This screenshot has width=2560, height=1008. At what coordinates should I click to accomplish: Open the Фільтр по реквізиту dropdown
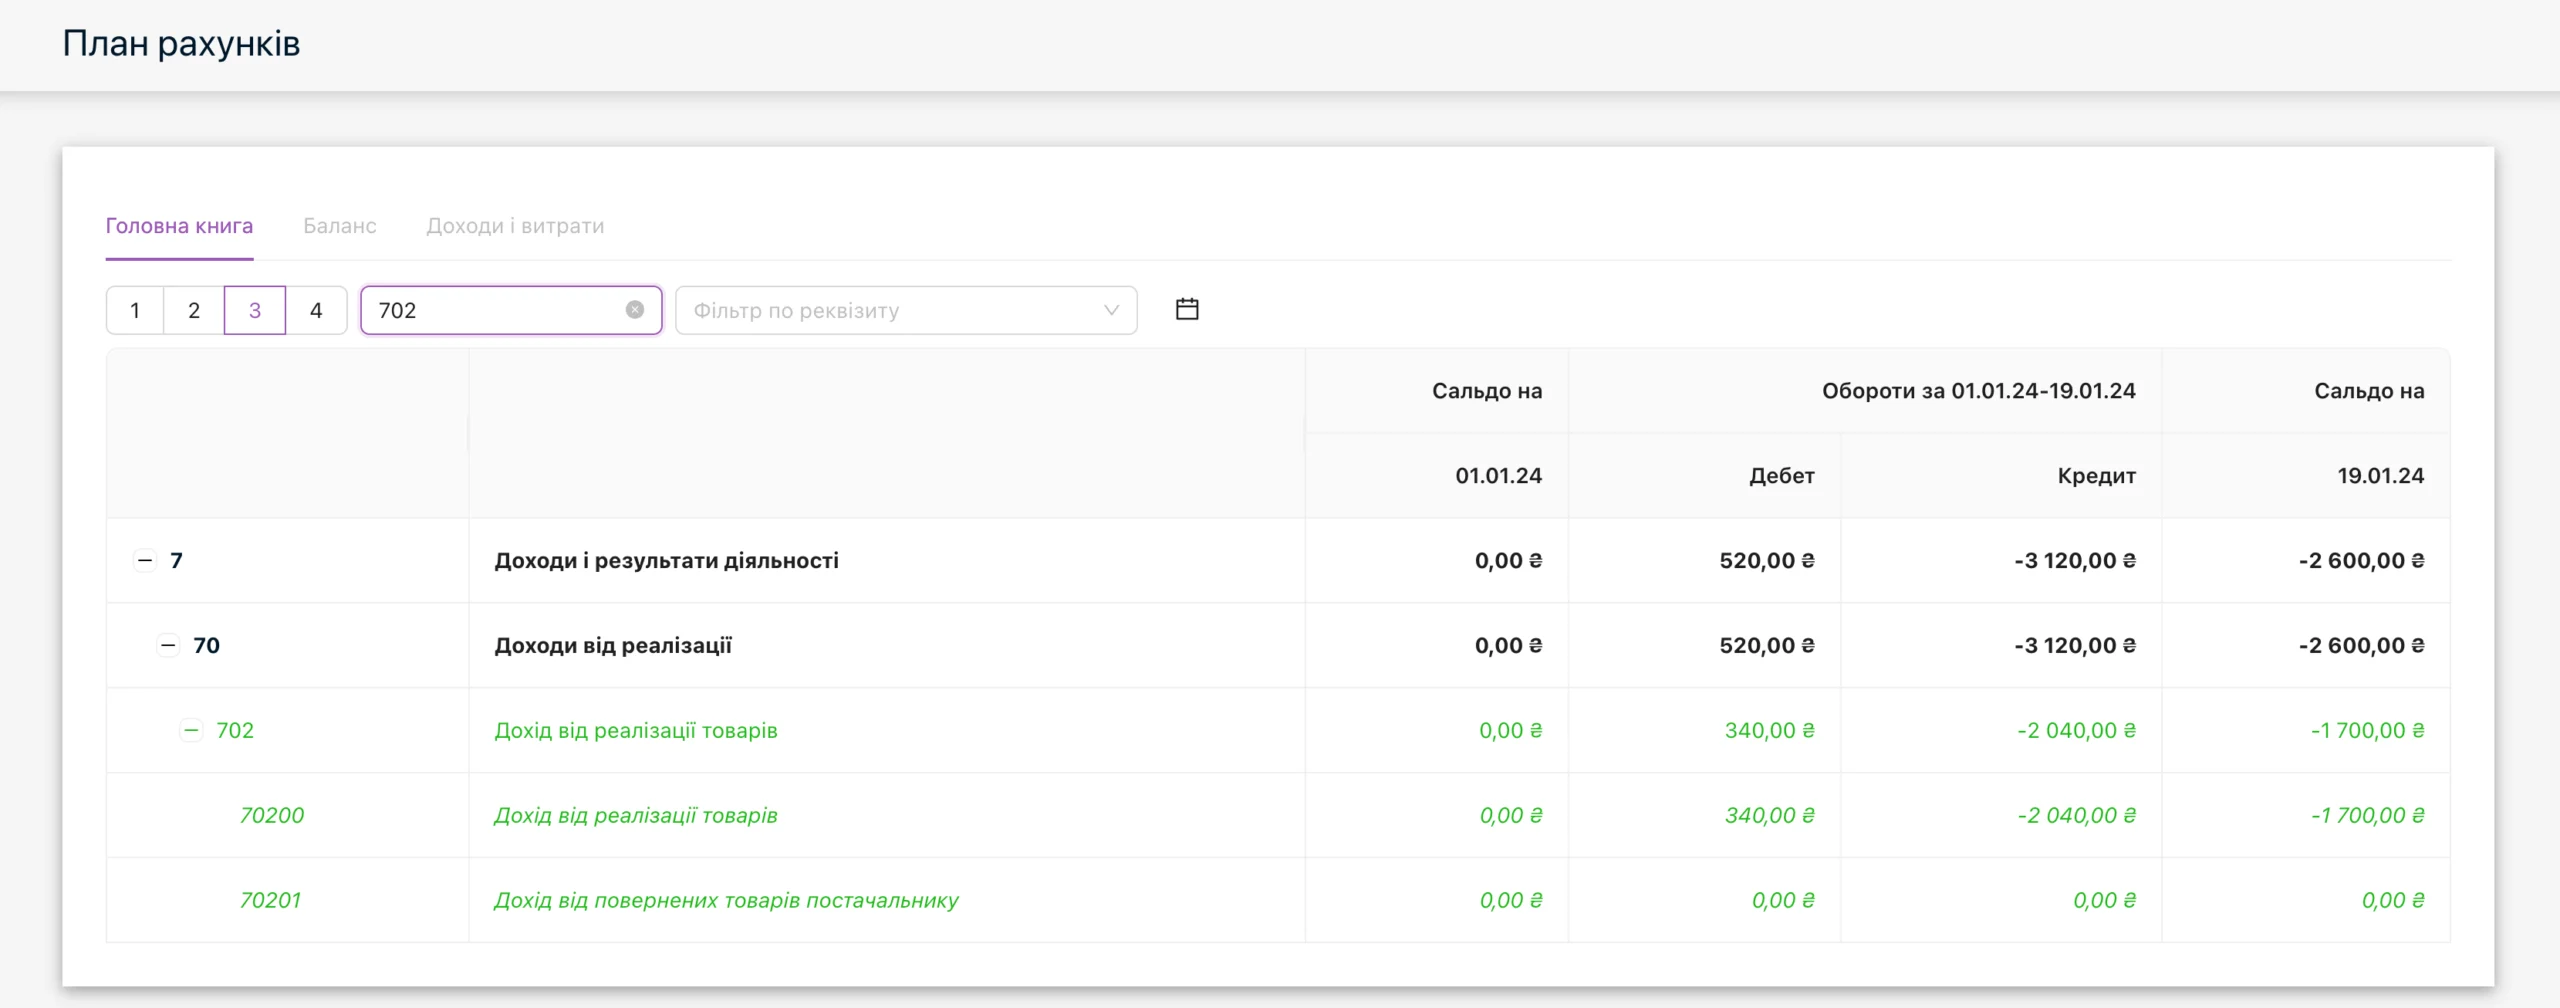pyautogui.click(x=906, y=310)
